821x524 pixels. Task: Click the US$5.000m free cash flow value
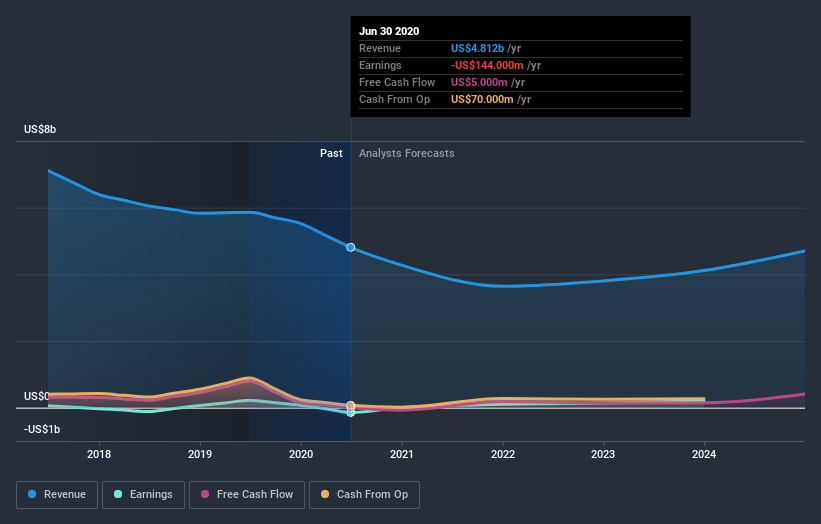point(479,82)
